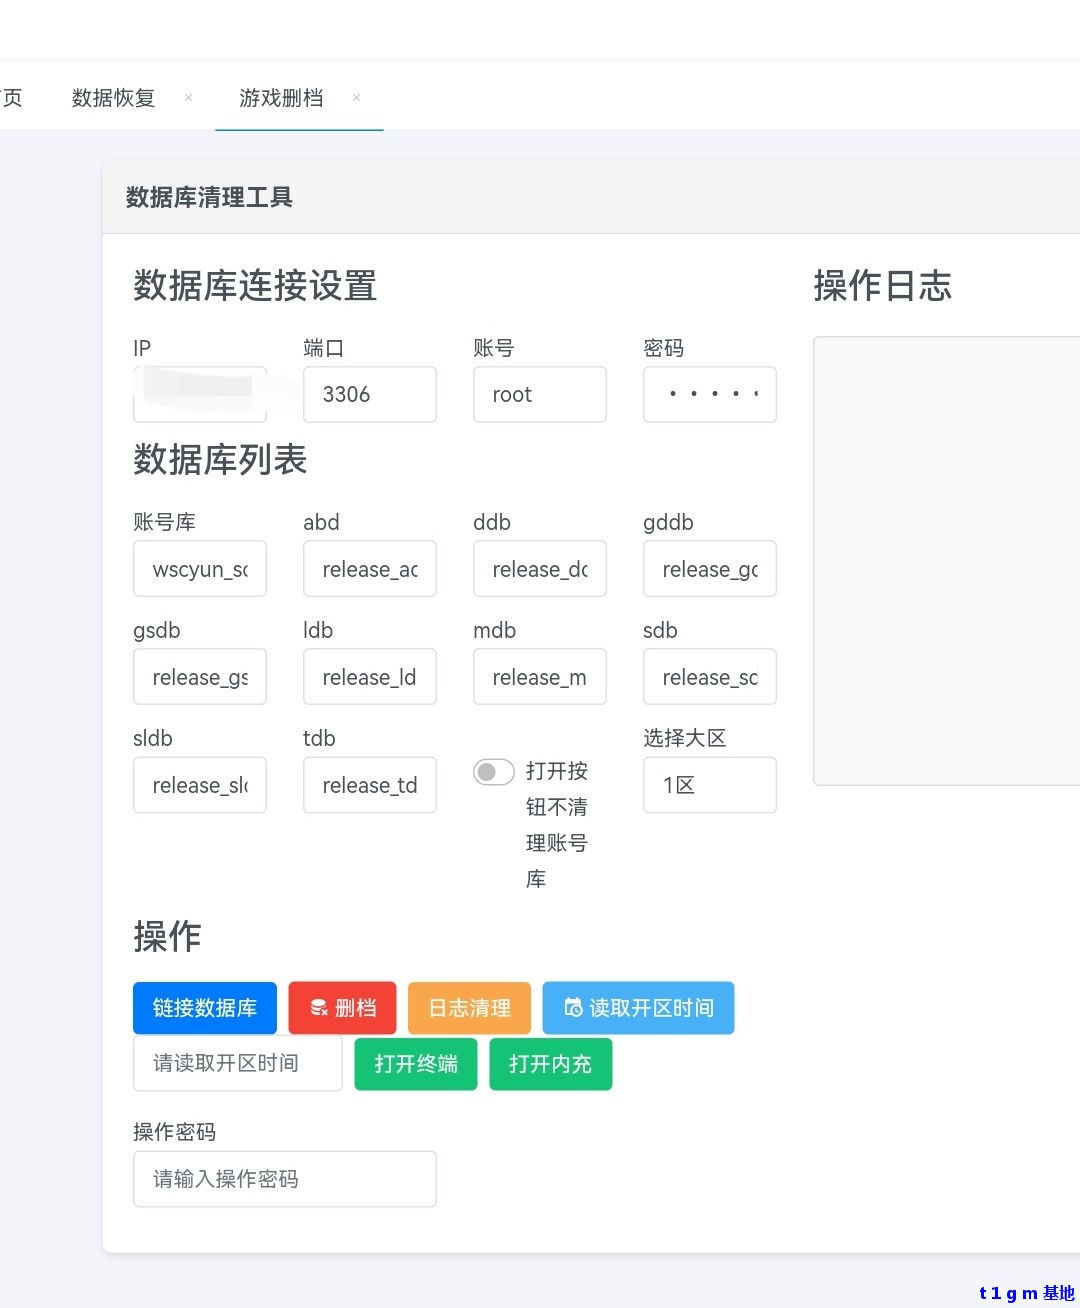The image size is (1080, 1308).
Task: Click the 账号 field containing root
Action: point(539,394)
